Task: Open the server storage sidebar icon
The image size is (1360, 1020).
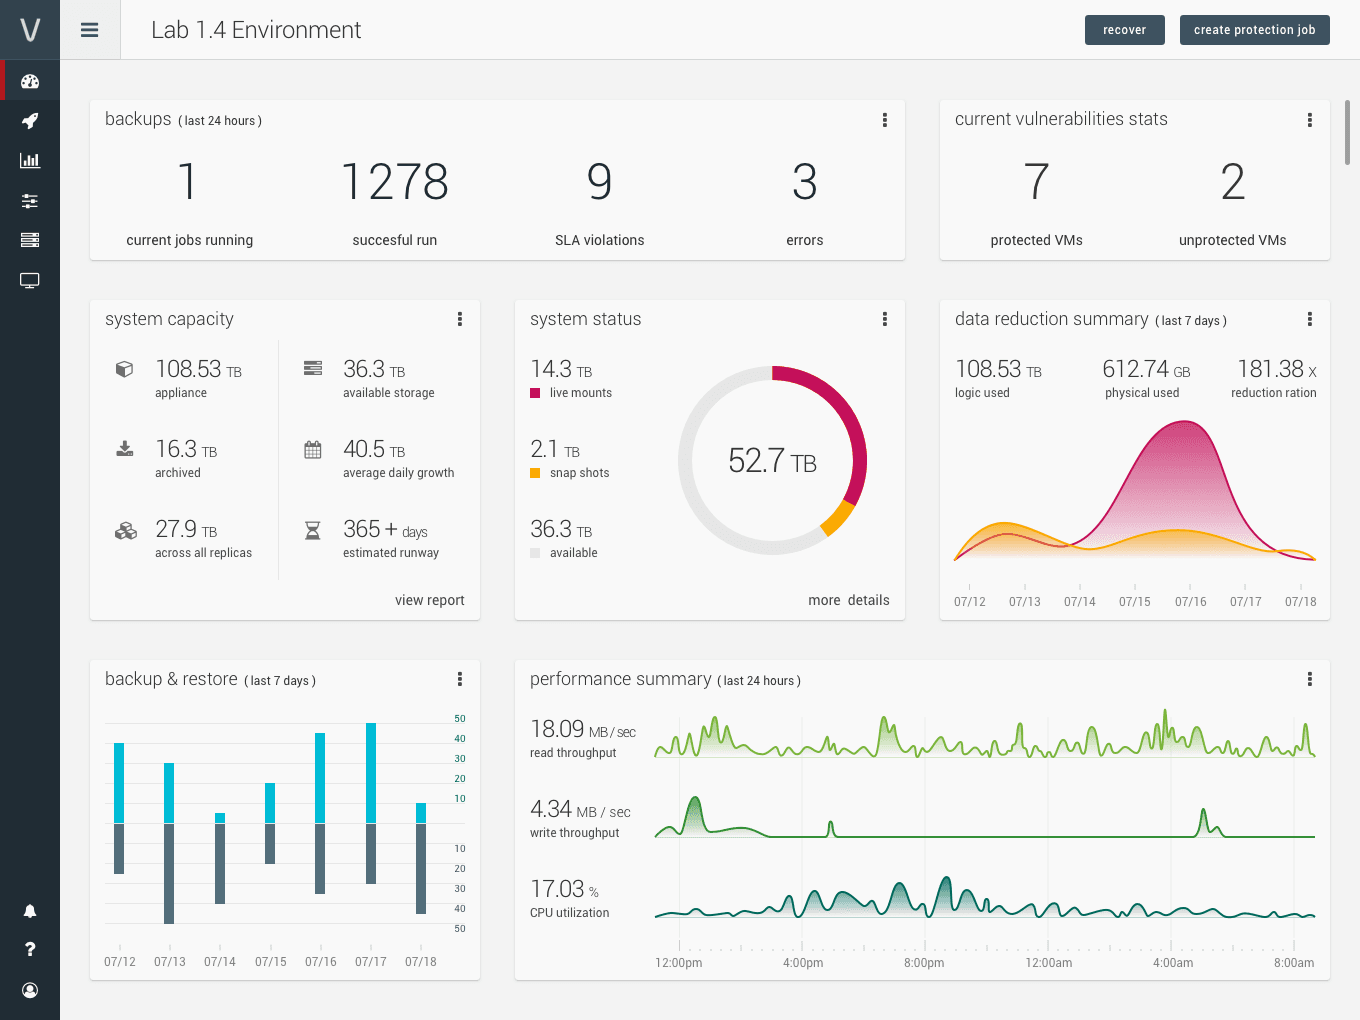Action: point(30,240)
